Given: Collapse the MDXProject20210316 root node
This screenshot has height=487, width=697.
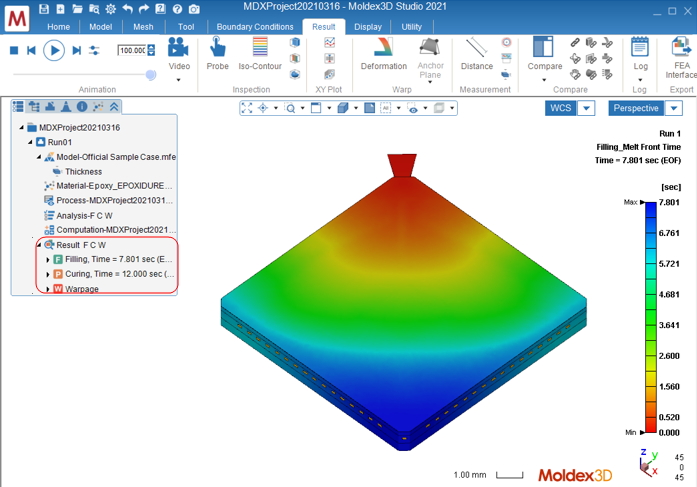Looking at the screenshot, I should (x=21, y=128).
